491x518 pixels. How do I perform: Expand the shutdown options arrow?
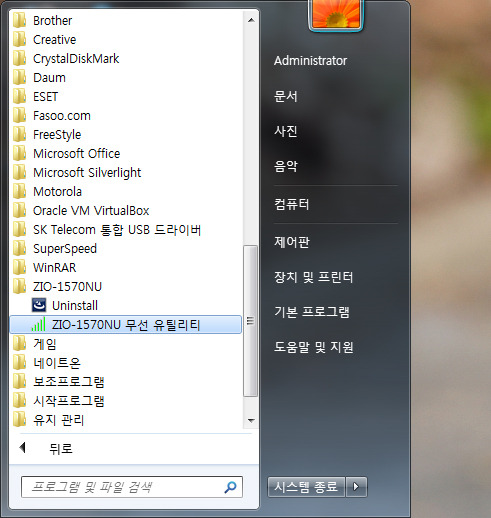[356, 487]
